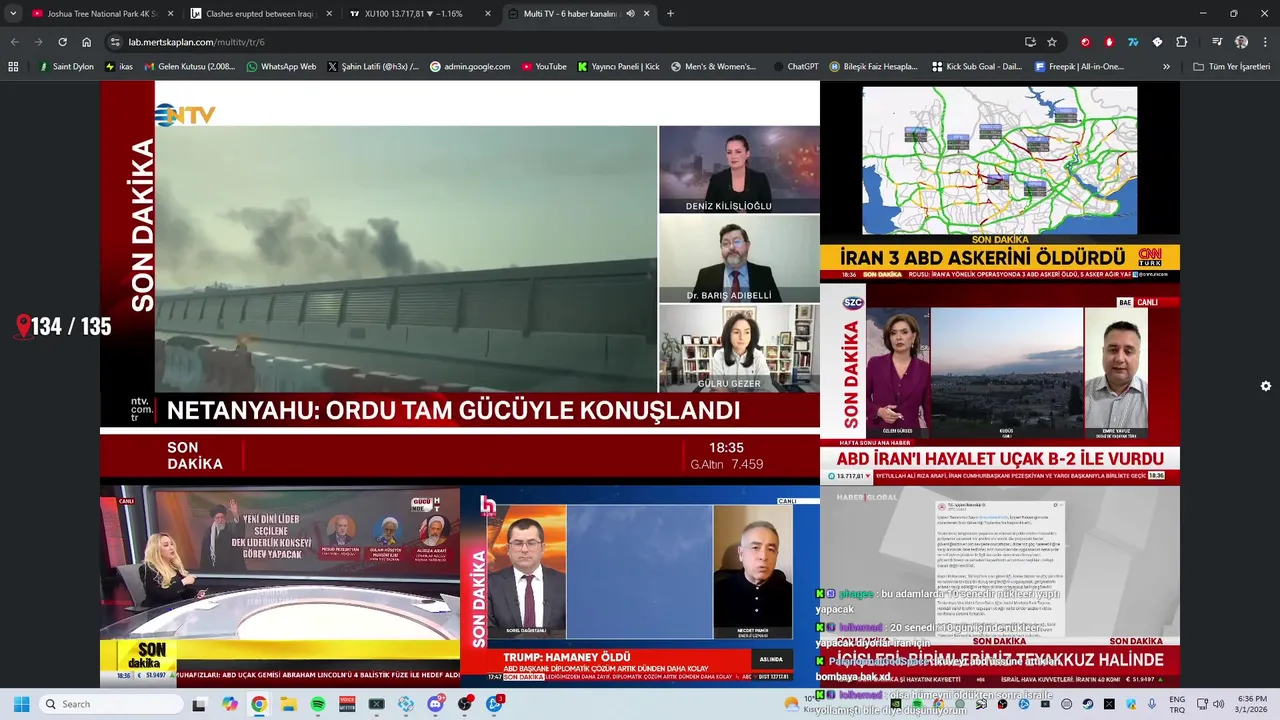
Task: Mute the Multi TV tab audio icon
Action: point(631,14)
